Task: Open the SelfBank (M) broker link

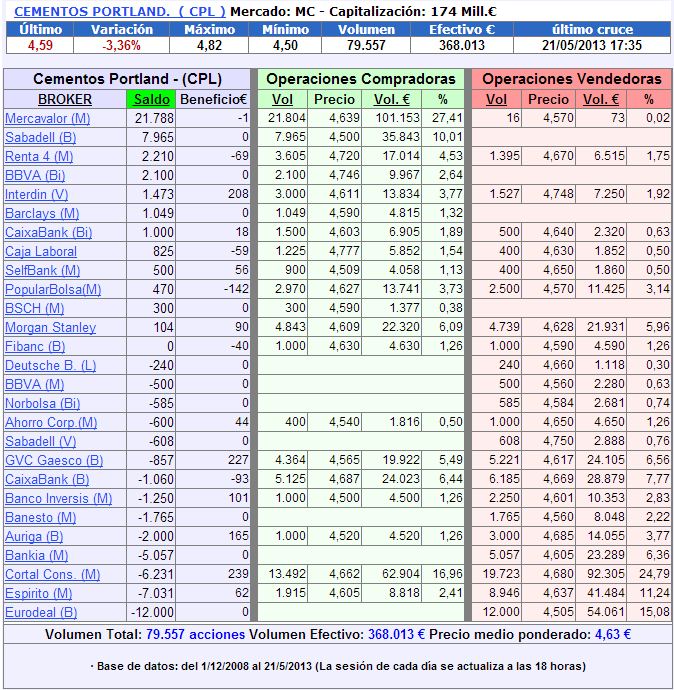Action: pyautogui.click(x=42, y=270)
